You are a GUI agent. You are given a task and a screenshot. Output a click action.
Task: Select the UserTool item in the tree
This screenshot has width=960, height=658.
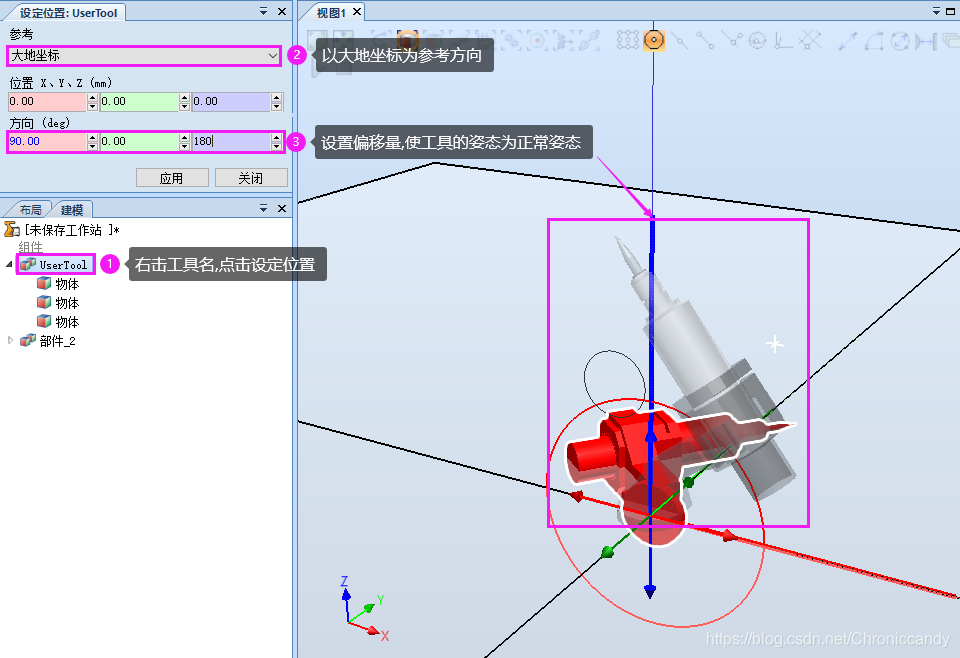63,264
